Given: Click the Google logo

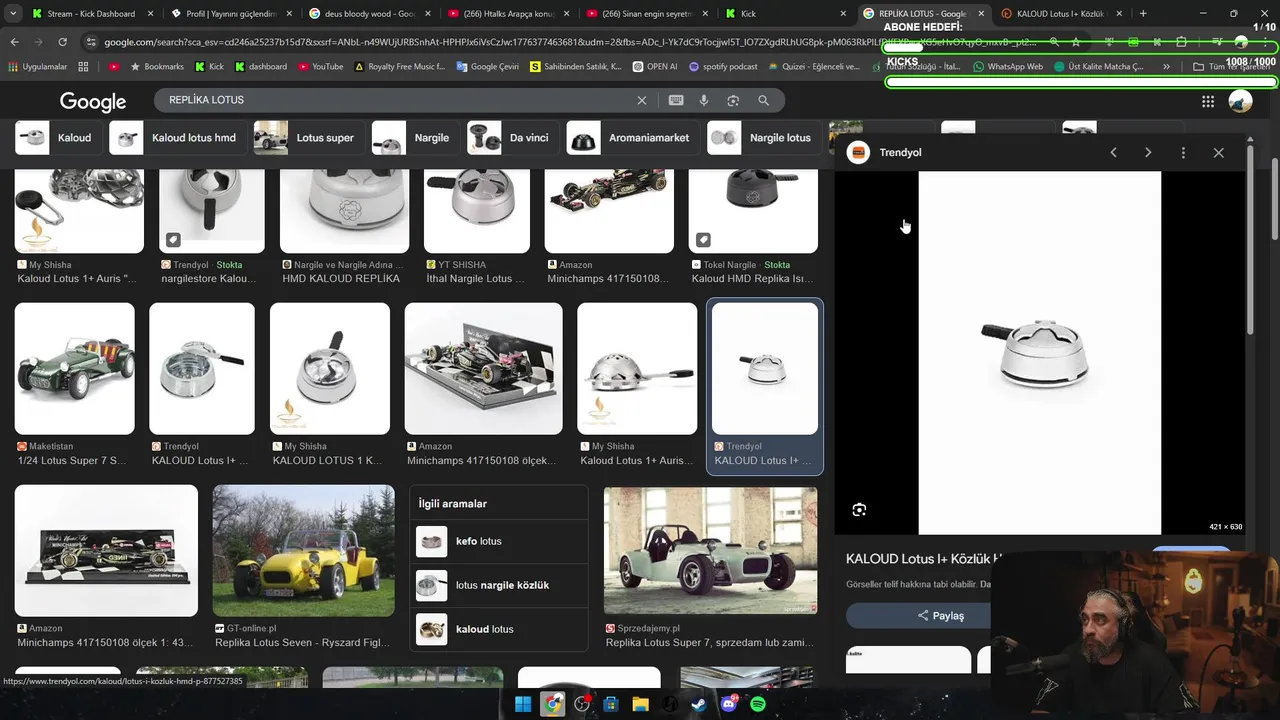Looking at the screenshot, I should click(93, 101).
